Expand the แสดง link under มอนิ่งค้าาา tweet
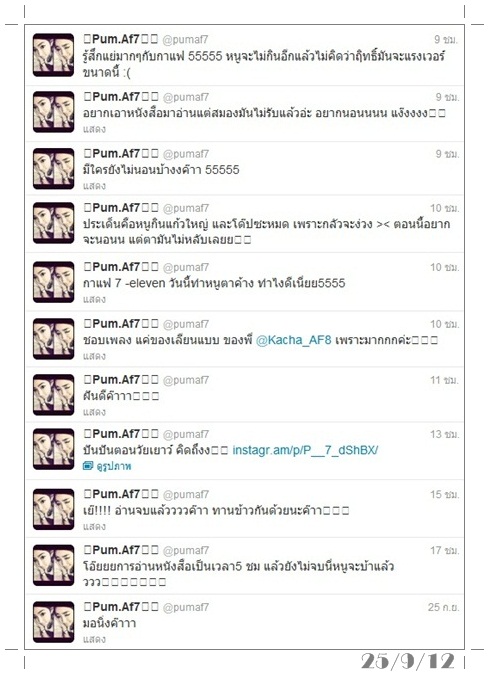This screenshot has height=674, width=489. (94, 639)
